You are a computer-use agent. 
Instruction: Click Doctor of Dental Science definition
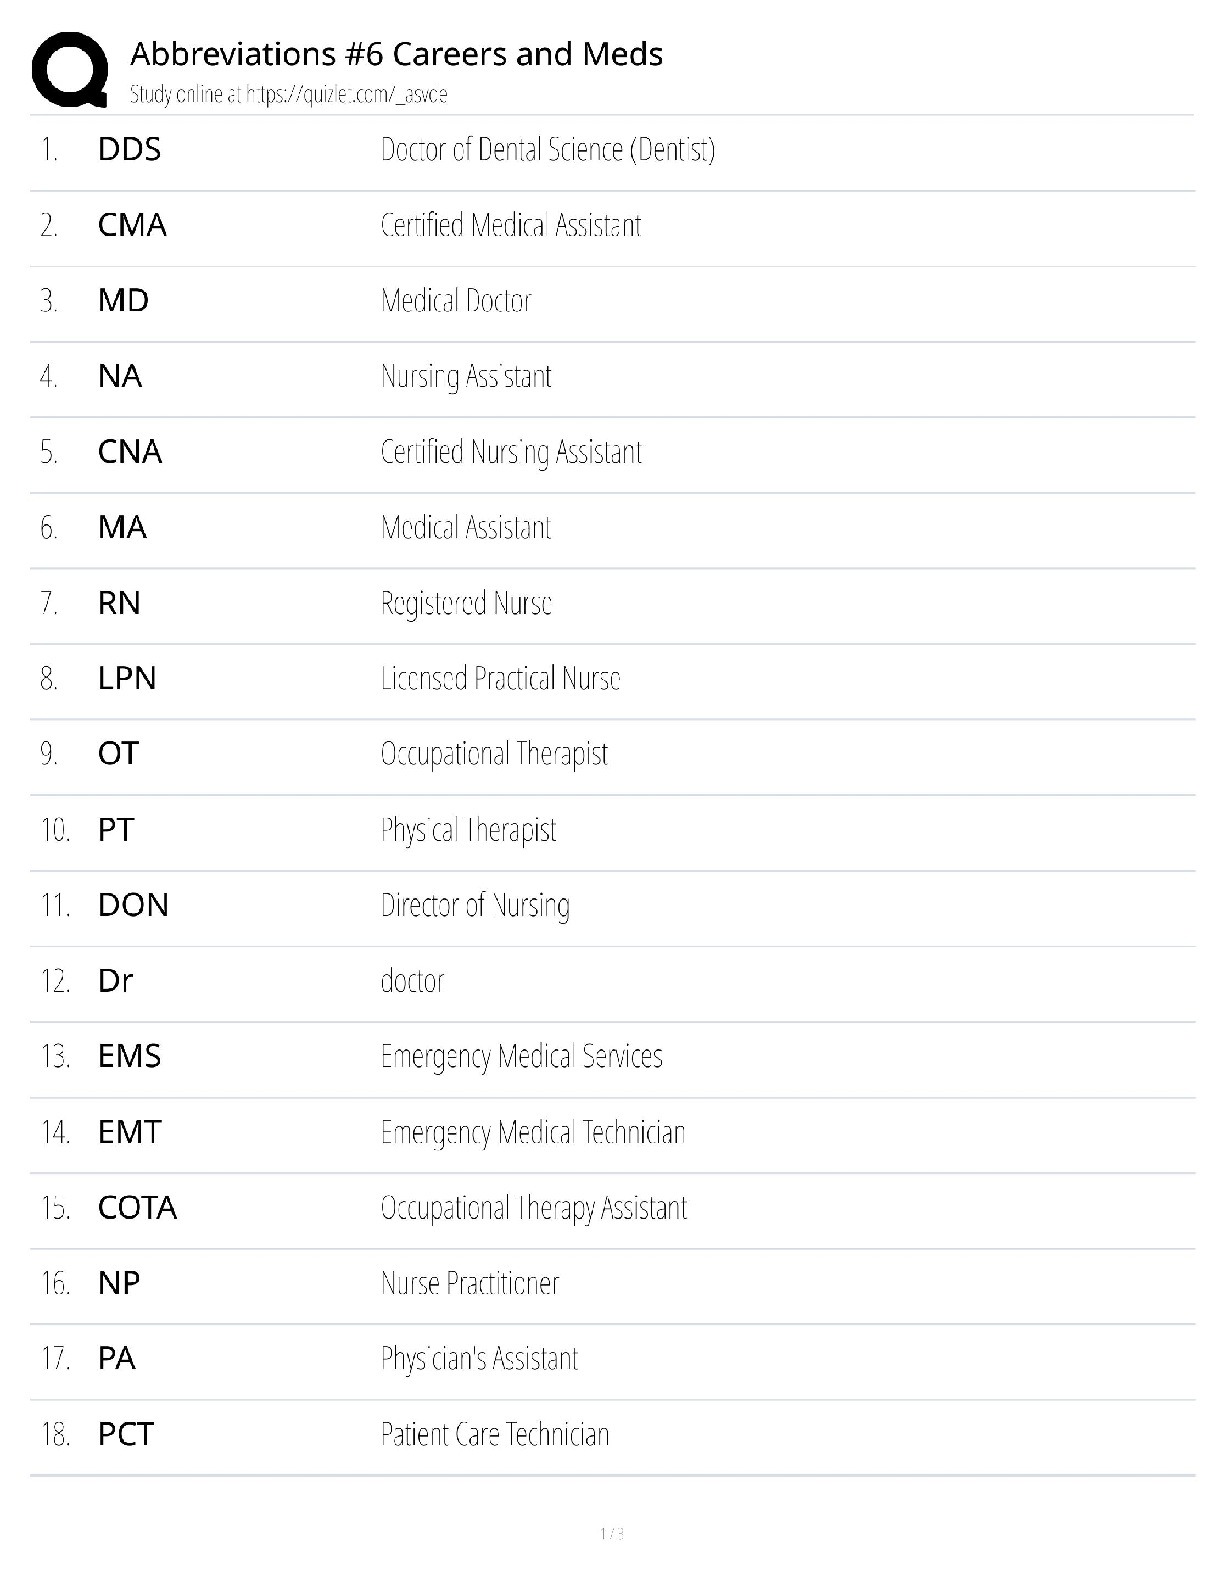(x=548, y=150)
